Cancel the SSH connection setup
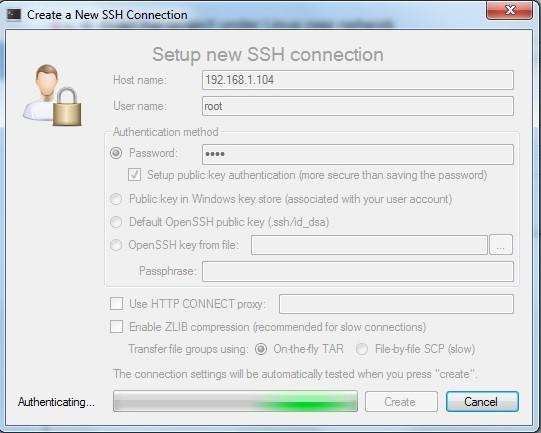The height and width of the screenshot is (433, 541). [x=482, y=402]
